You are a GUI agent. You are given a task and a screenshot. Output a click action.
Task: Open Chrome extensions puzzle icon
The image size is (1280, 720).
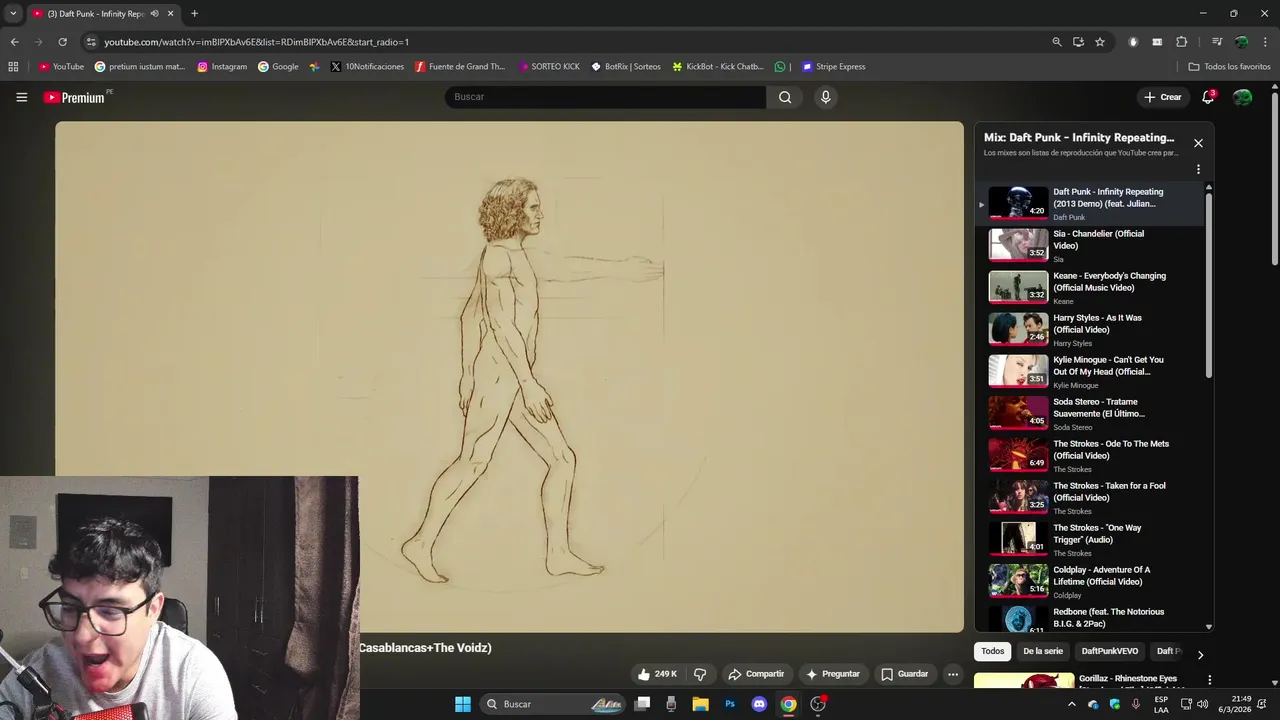pos(1181,42)
